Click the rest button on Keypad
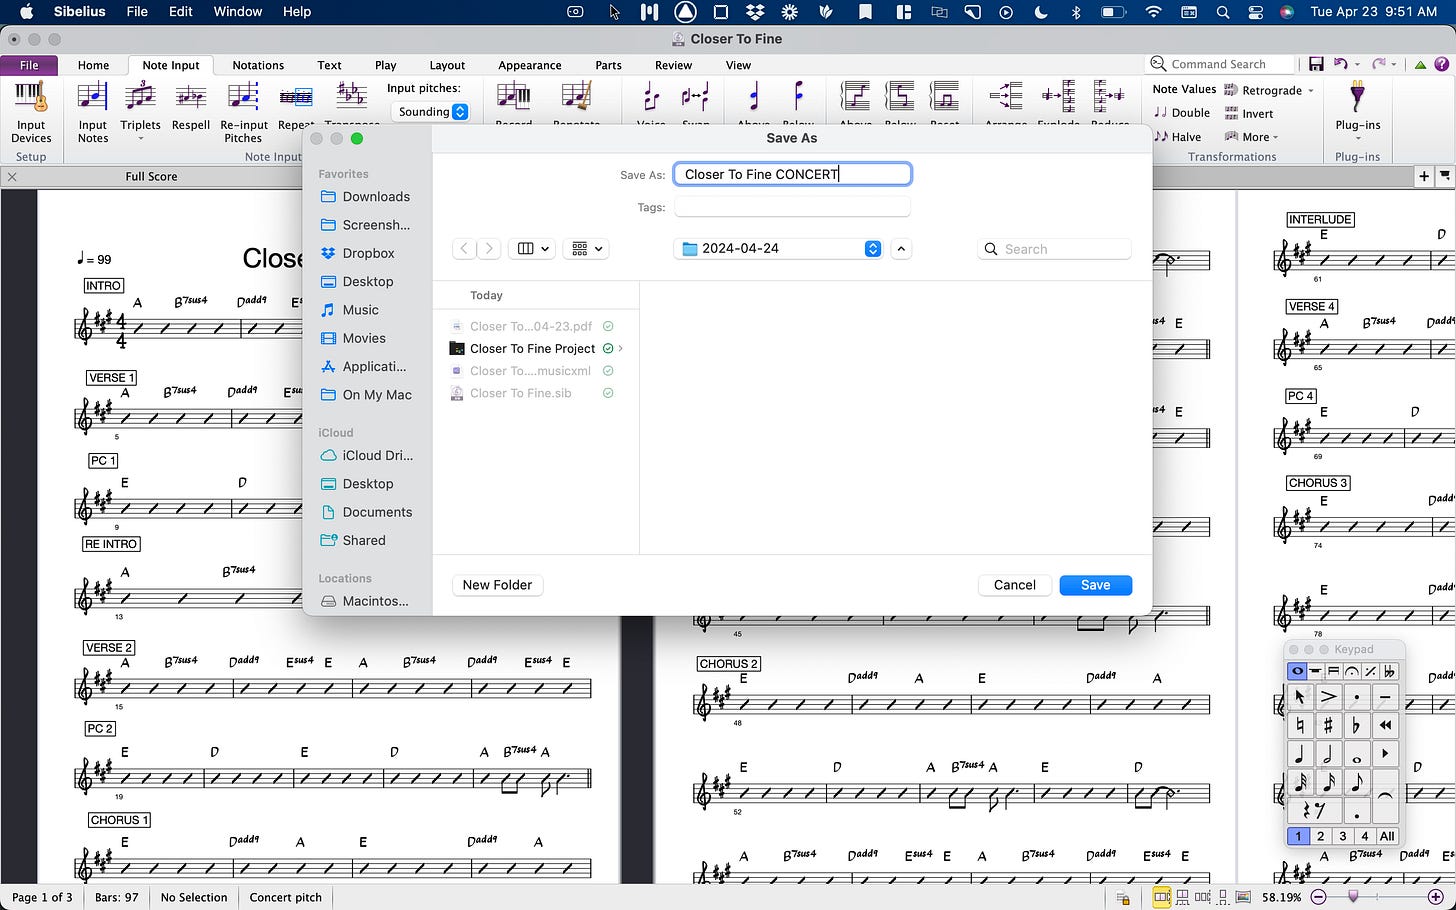Viewport: 1456px width, 910px height. [x=1313, y=810]
